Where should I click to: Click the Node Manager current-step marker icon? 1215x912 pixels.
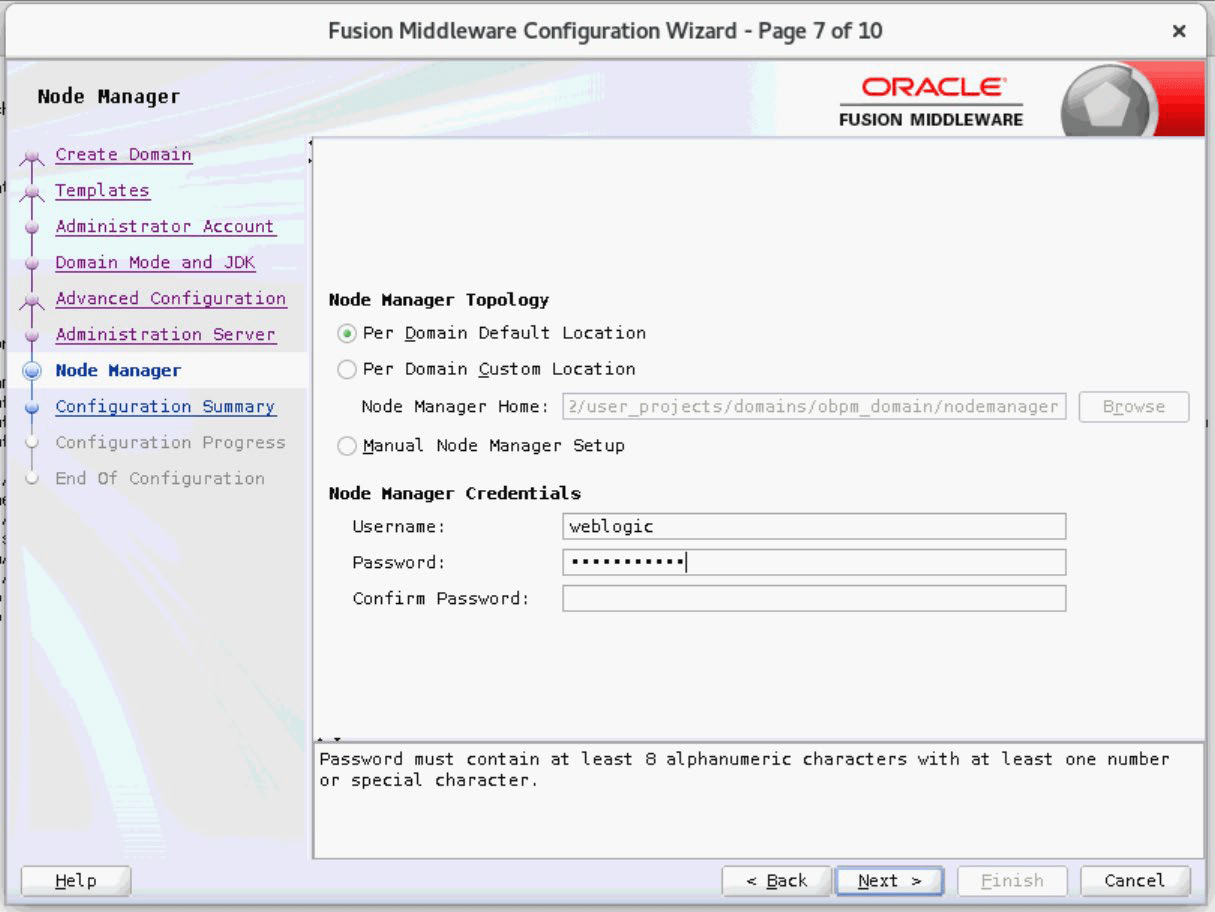pyautogui.click(x=32, y=371)
